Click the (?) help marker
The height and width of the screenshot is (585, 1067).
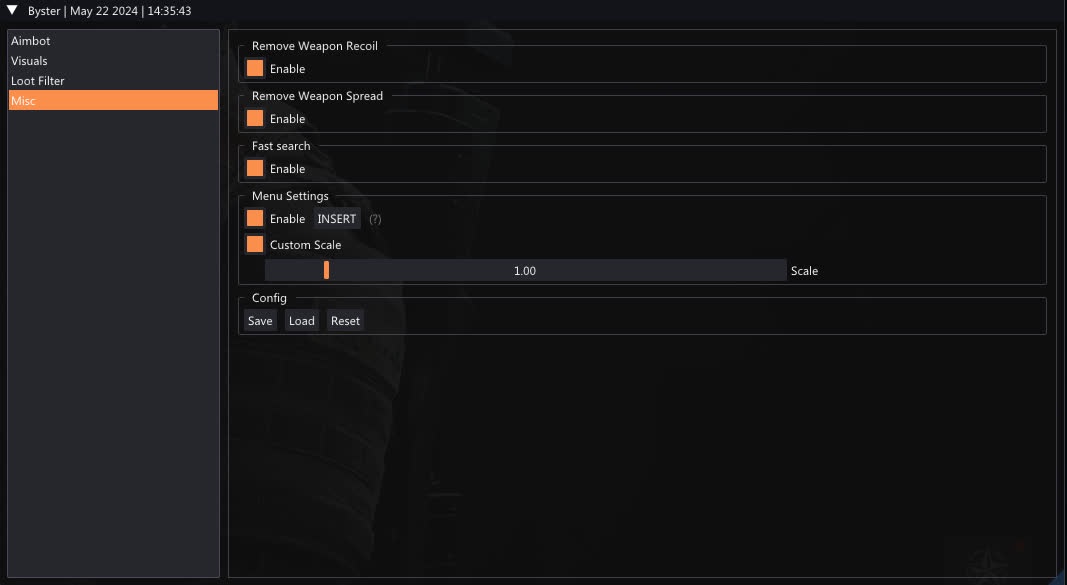tap(375, 219)
